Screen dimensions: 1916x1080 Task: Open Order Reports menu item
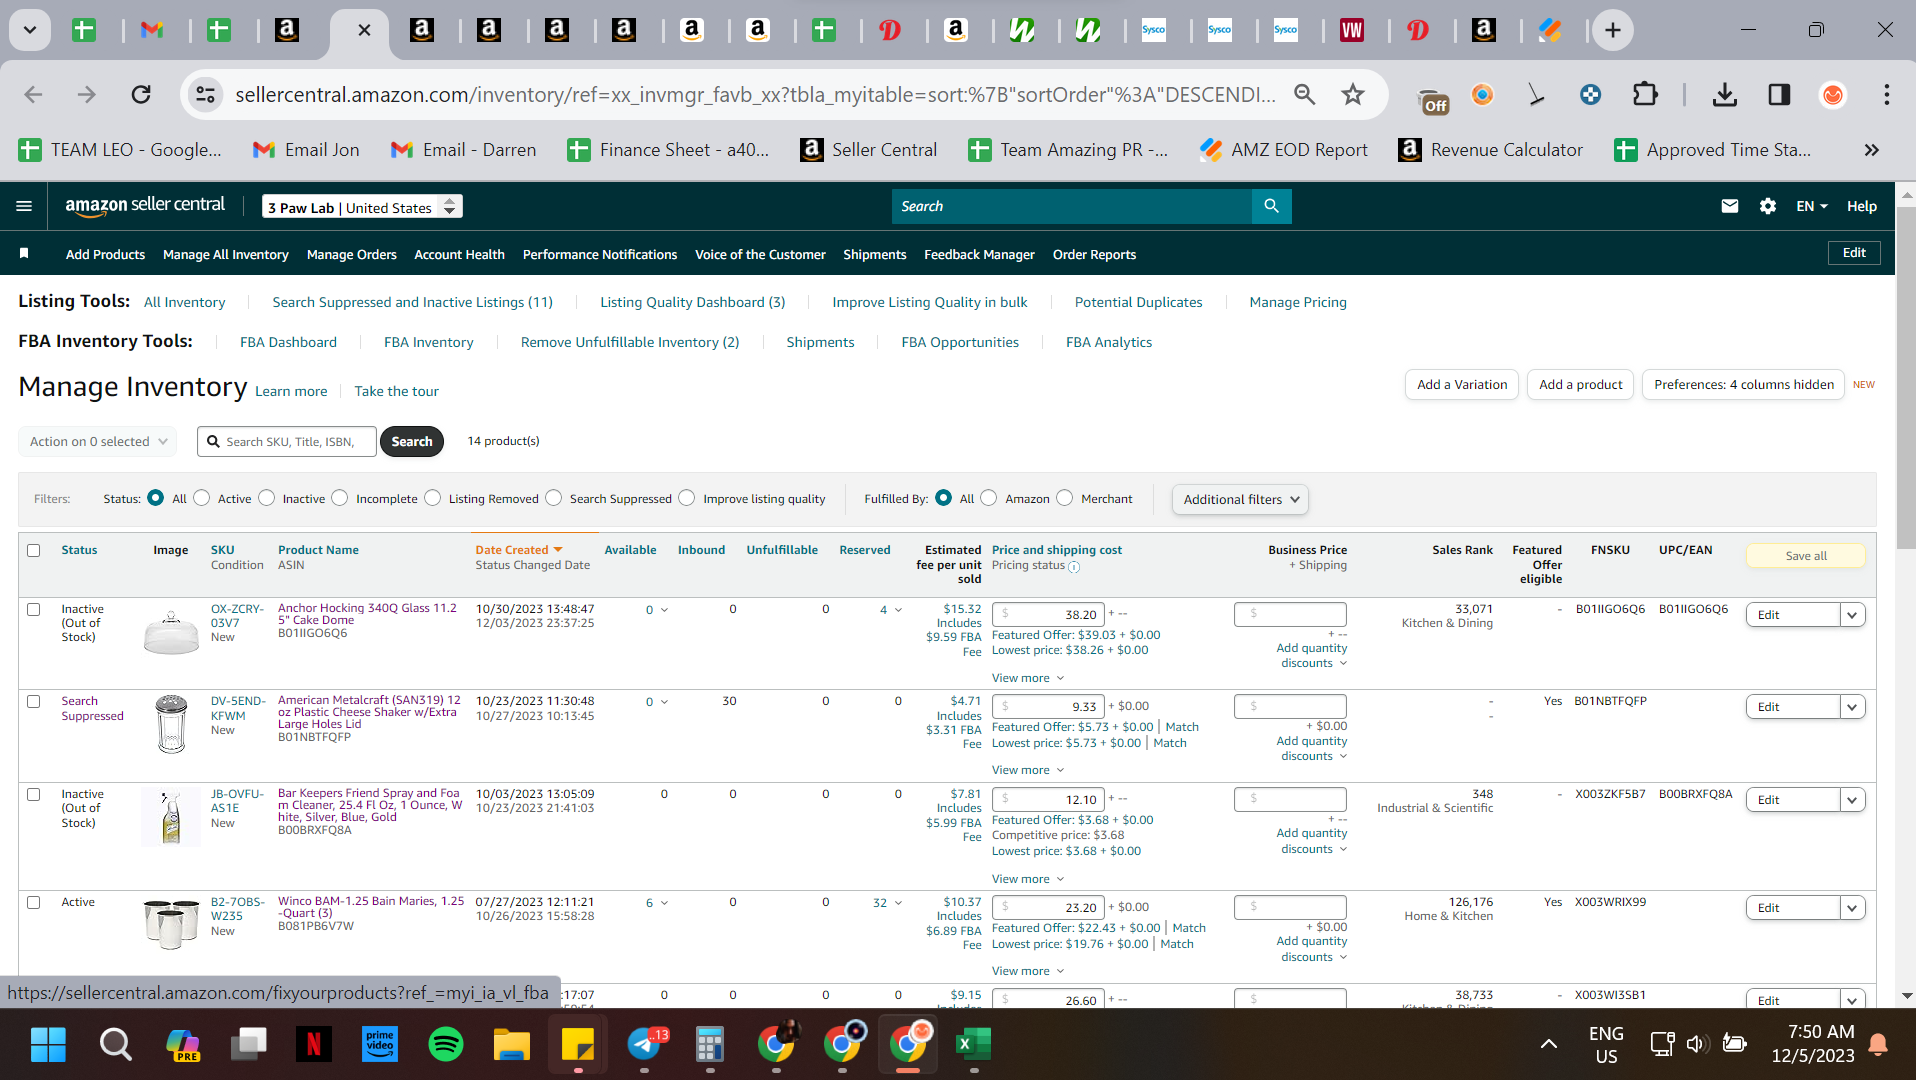(x=1094, y=254)
